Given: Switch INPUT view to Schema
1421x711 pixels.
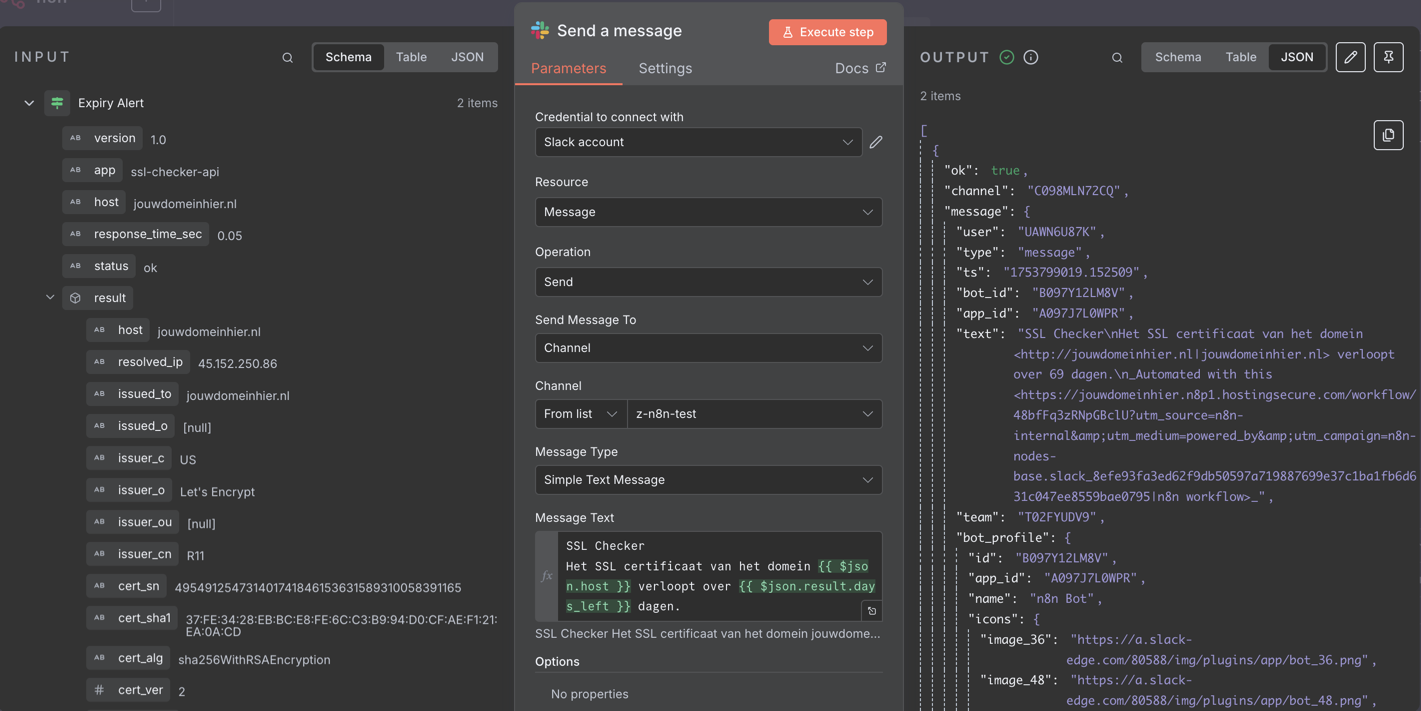Looking at the screenshot, I should tap(348, 57).
